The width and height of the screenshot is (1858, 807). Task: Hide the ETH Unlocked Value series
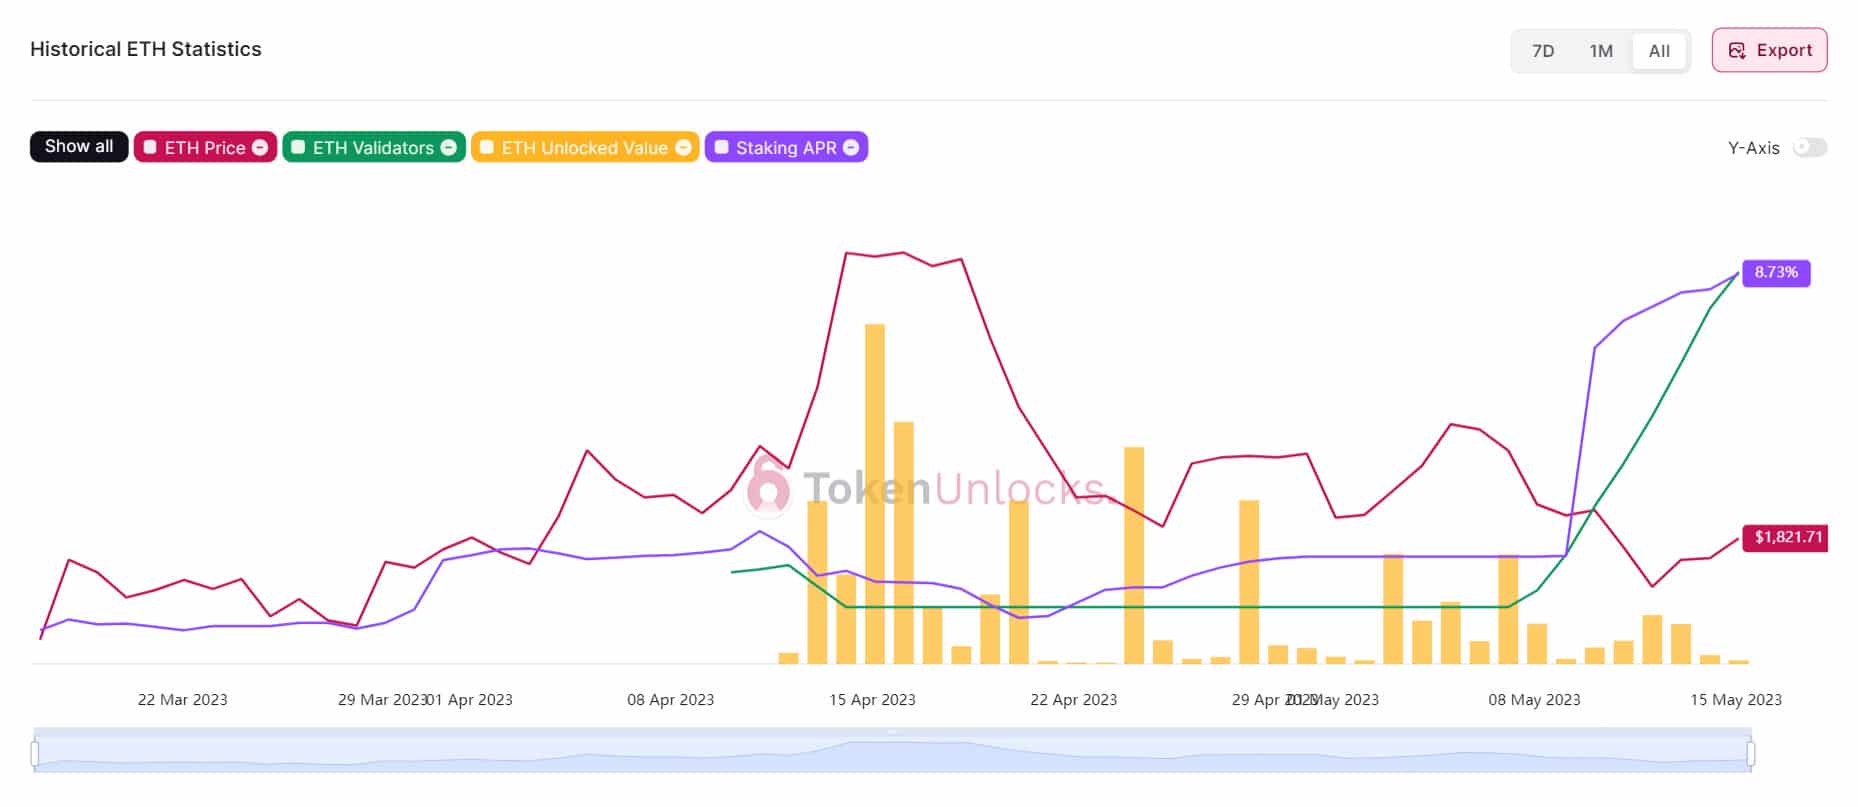[x=584, y=148]
